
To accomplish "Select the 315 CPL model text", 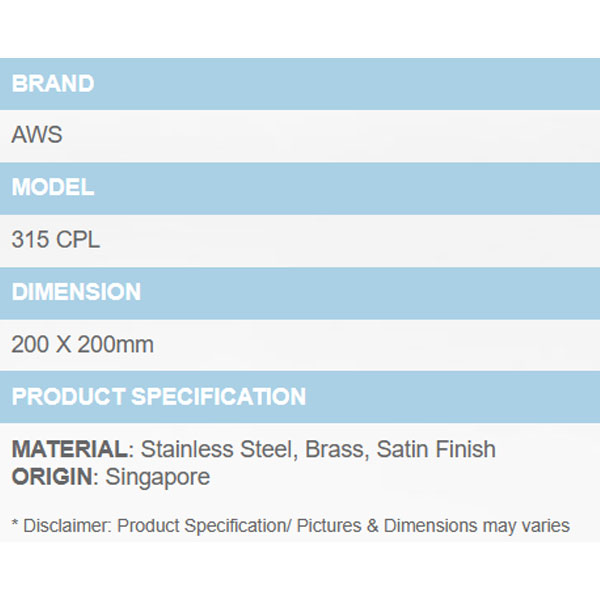I will point(56,241).
